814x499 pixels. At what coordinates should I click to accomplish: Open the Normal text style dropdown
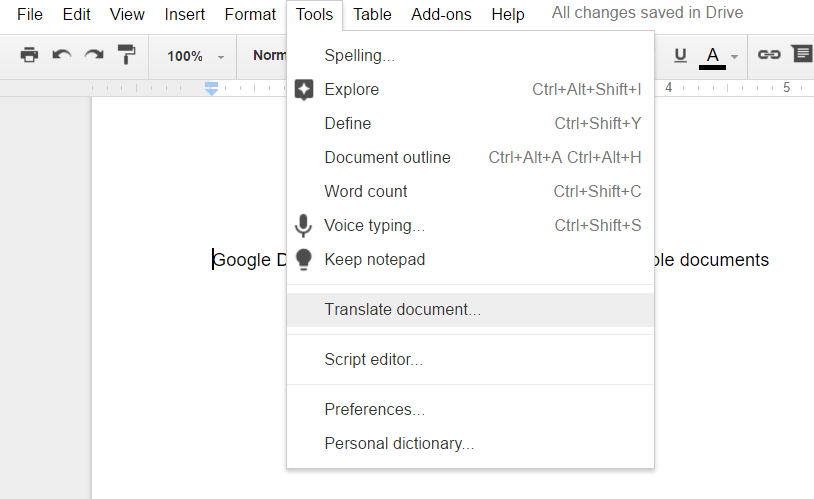pyautogui.click(x=267, y=55)
